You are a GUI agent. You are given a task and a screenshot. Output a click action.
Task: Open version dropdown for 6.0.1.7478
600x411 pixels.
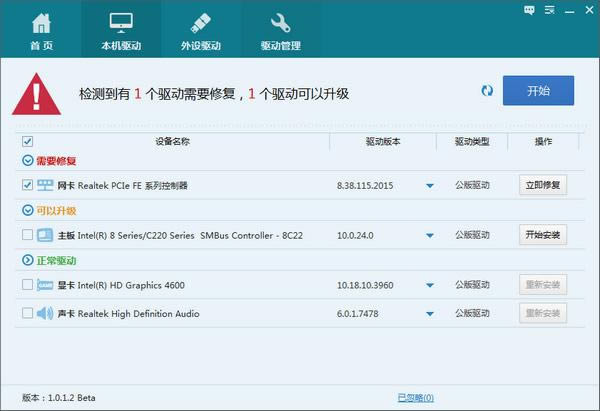tap(430, 314)
